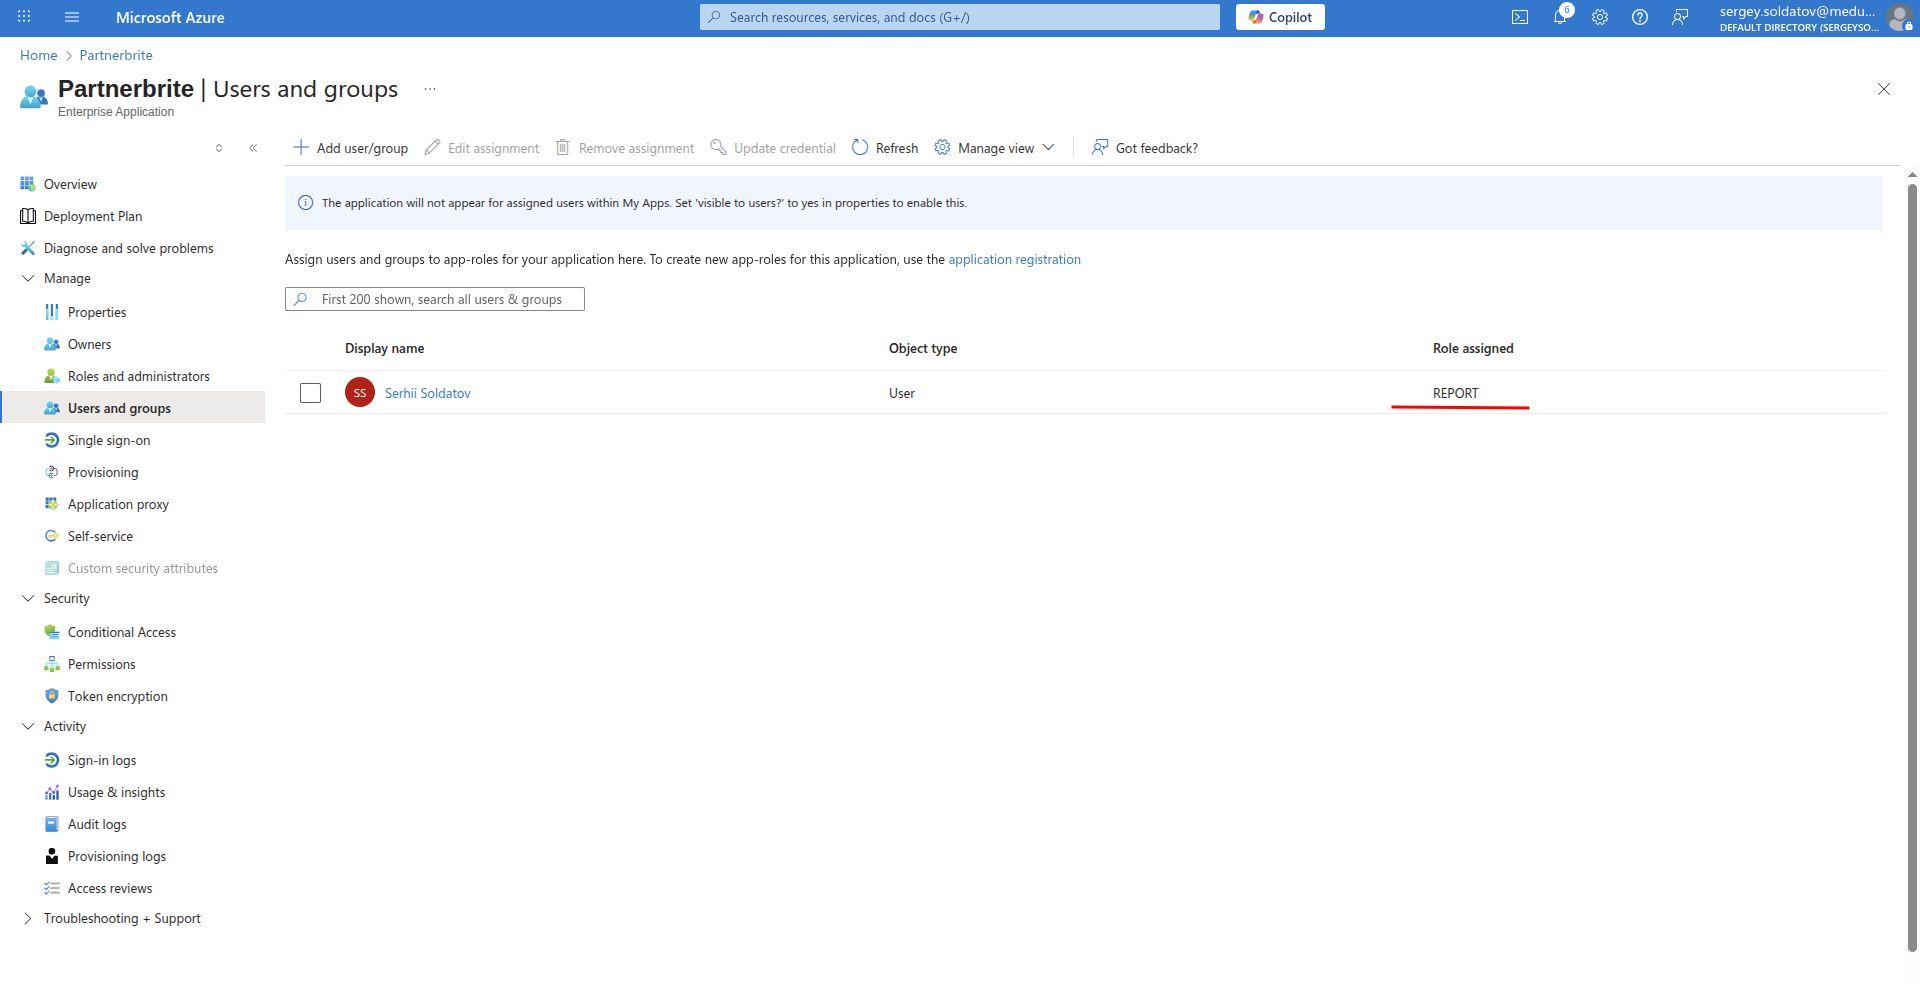Open portal settings gear
Screen dimensions: 1920x984
1600,17
